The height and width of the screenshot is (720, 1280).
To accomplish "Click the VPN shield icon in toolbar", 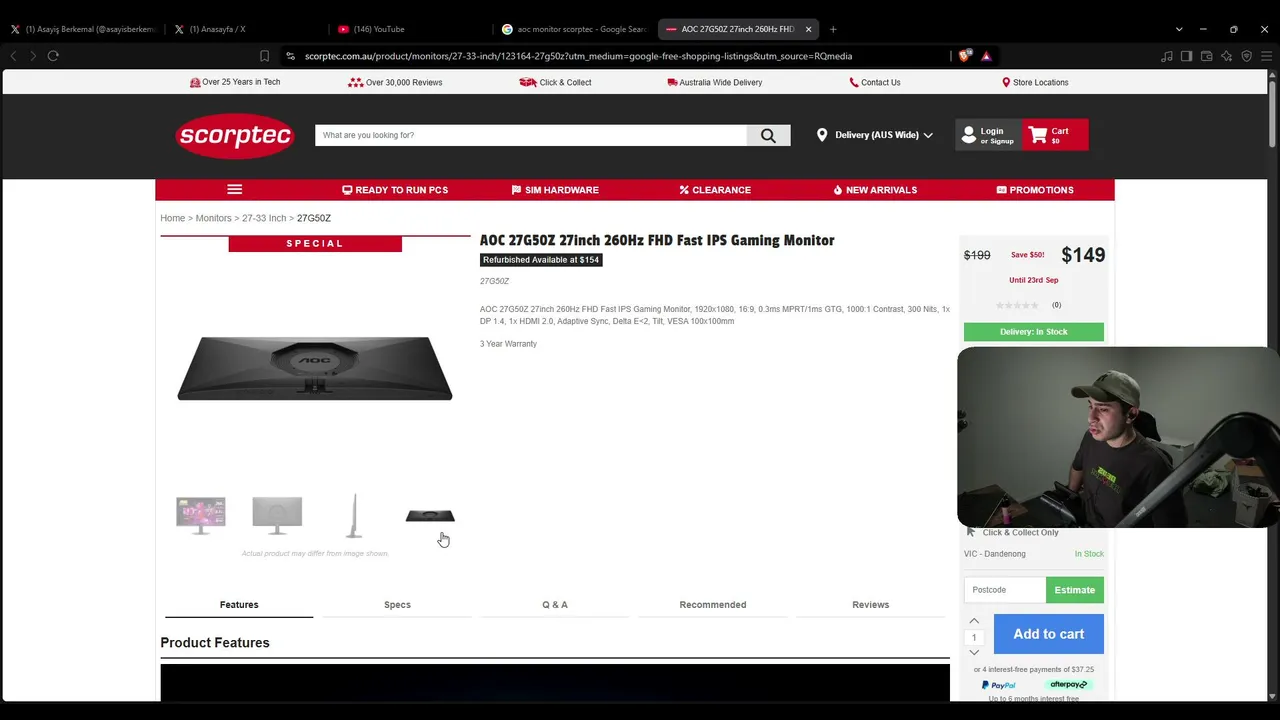I will (1246, 56).
